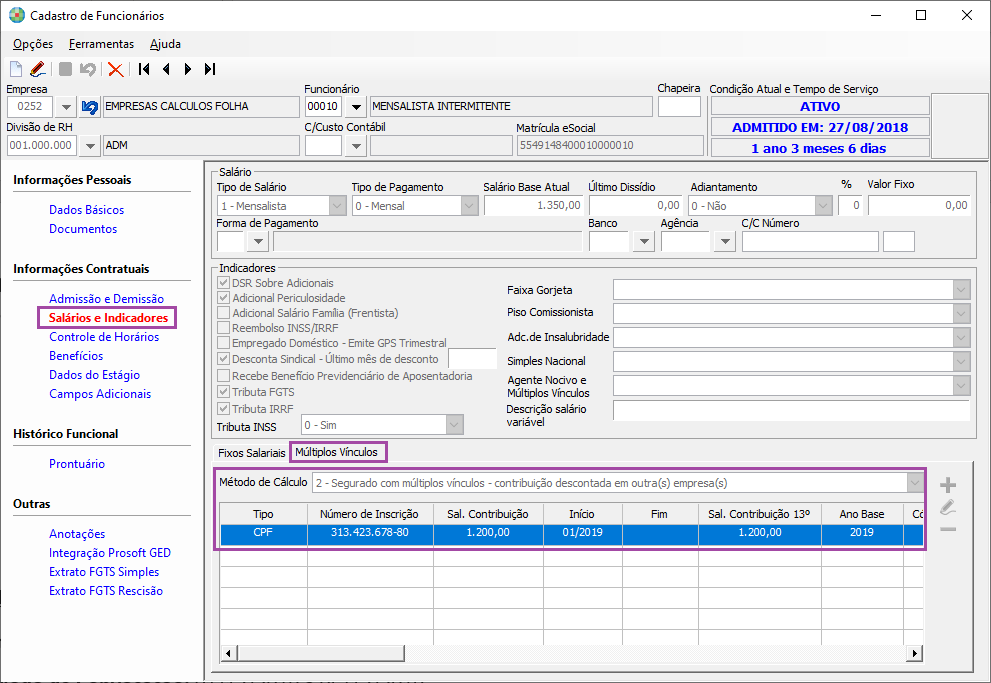
Task: Expand the Método de Cálculo dropdown
Action: click(x=915, y=483)
